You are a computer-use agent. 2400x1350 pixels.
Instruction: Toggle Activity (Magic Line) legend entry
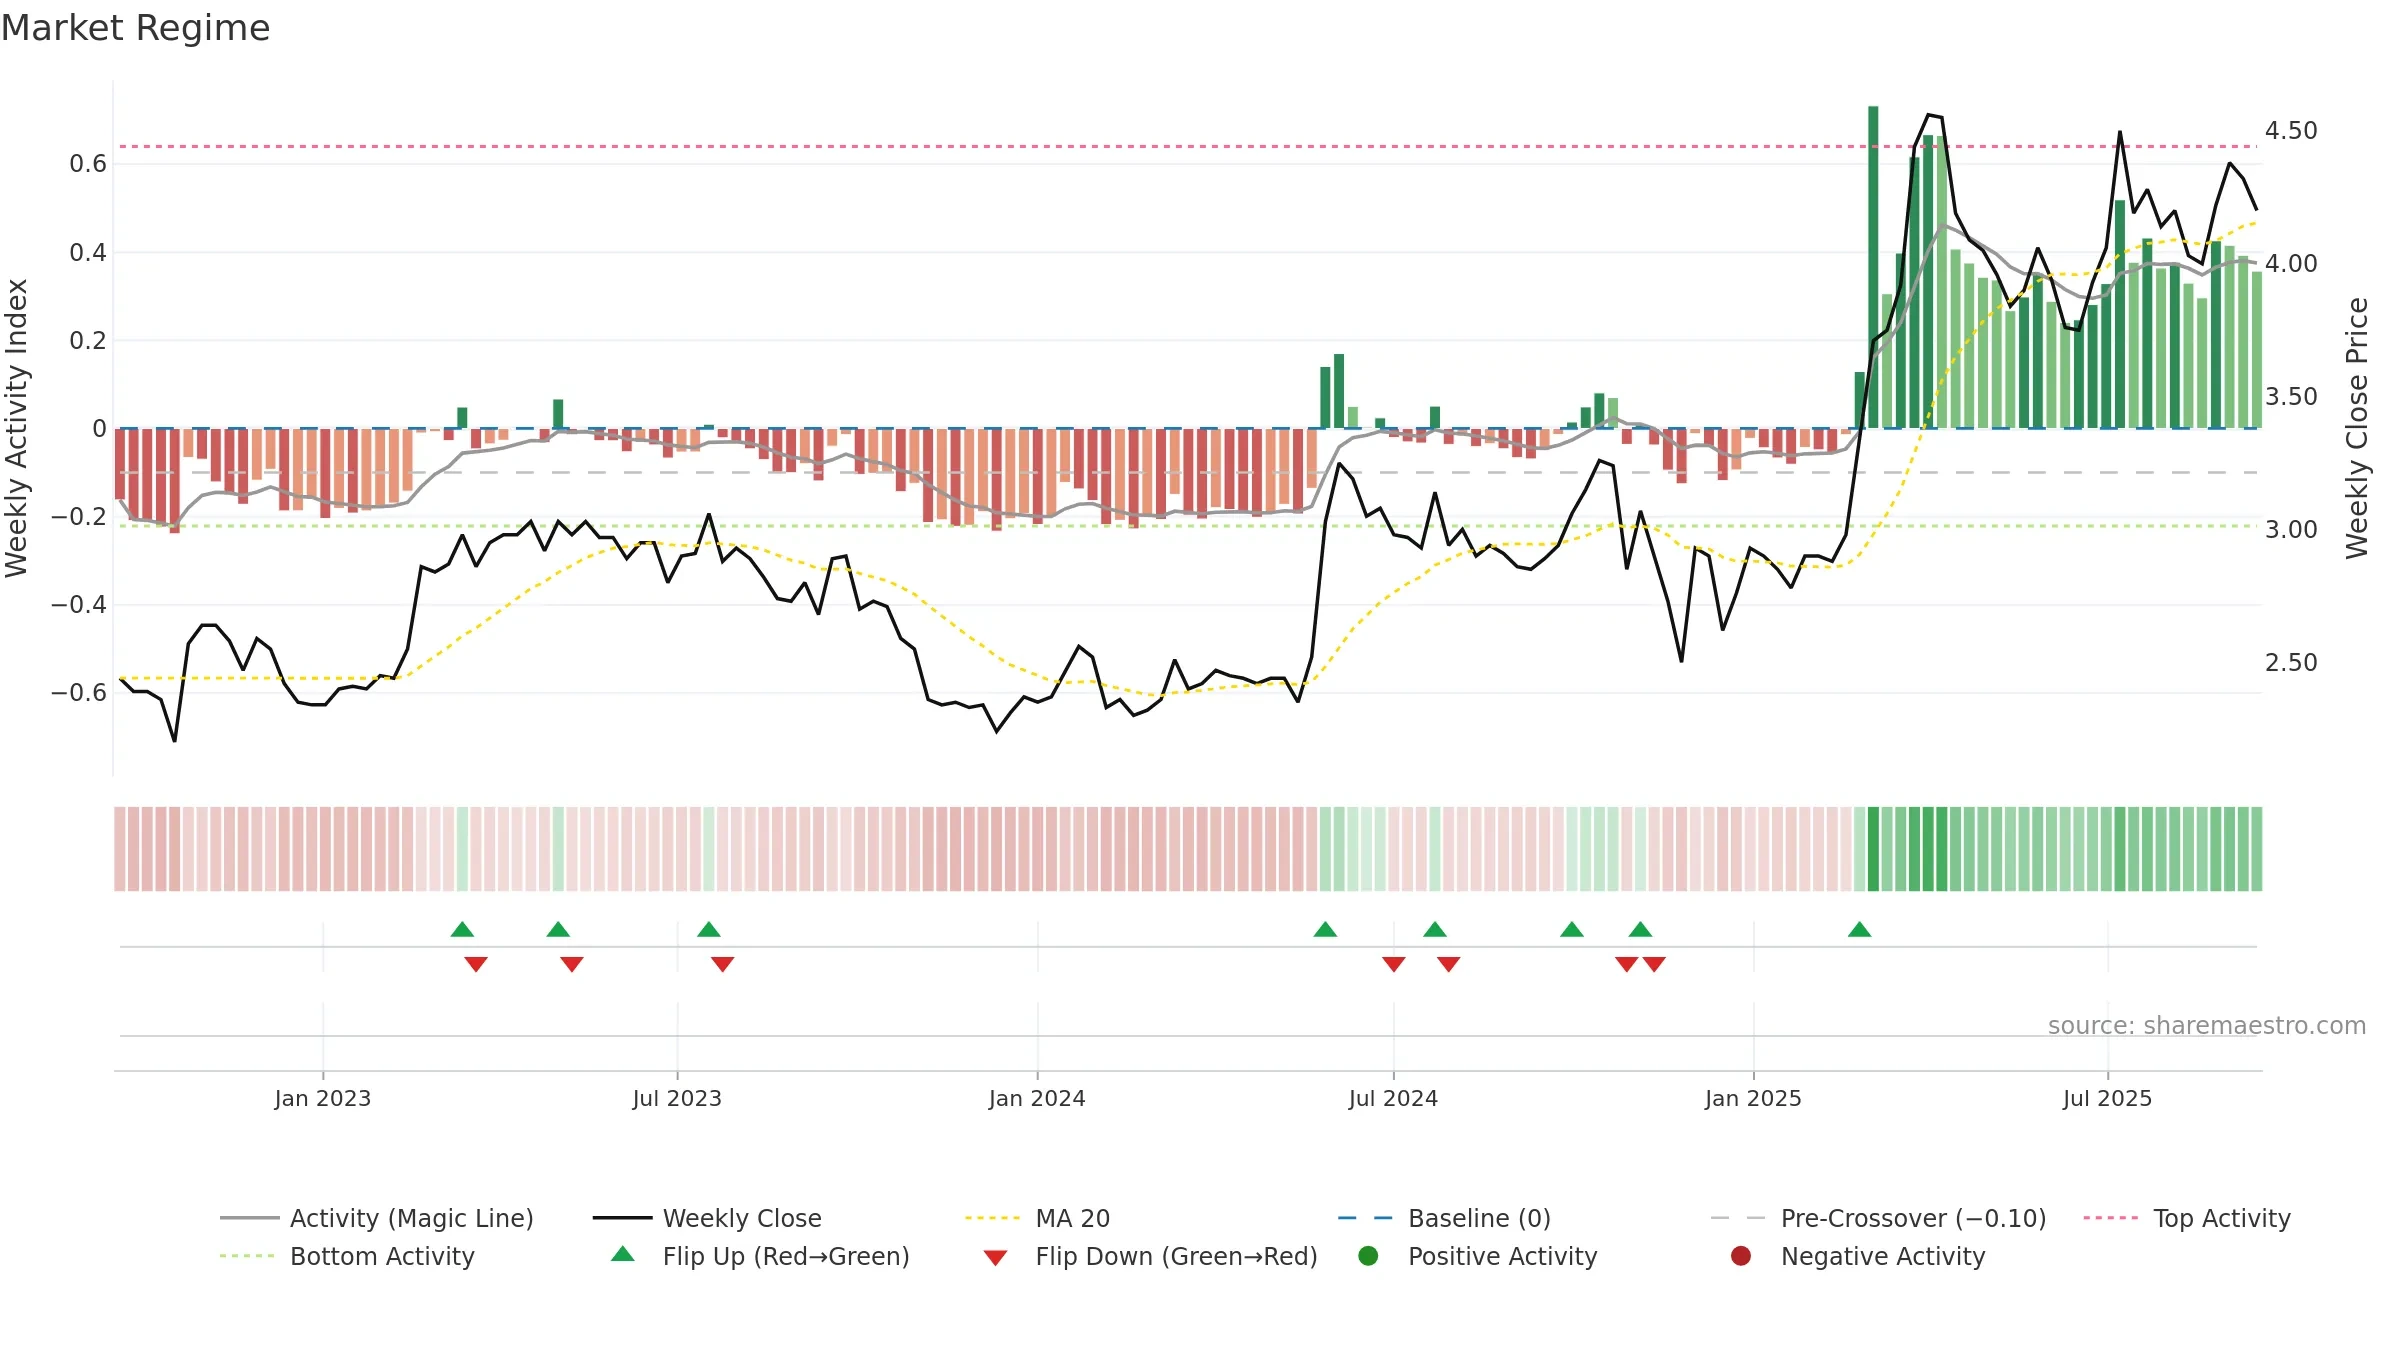[x=377, y=1218]
